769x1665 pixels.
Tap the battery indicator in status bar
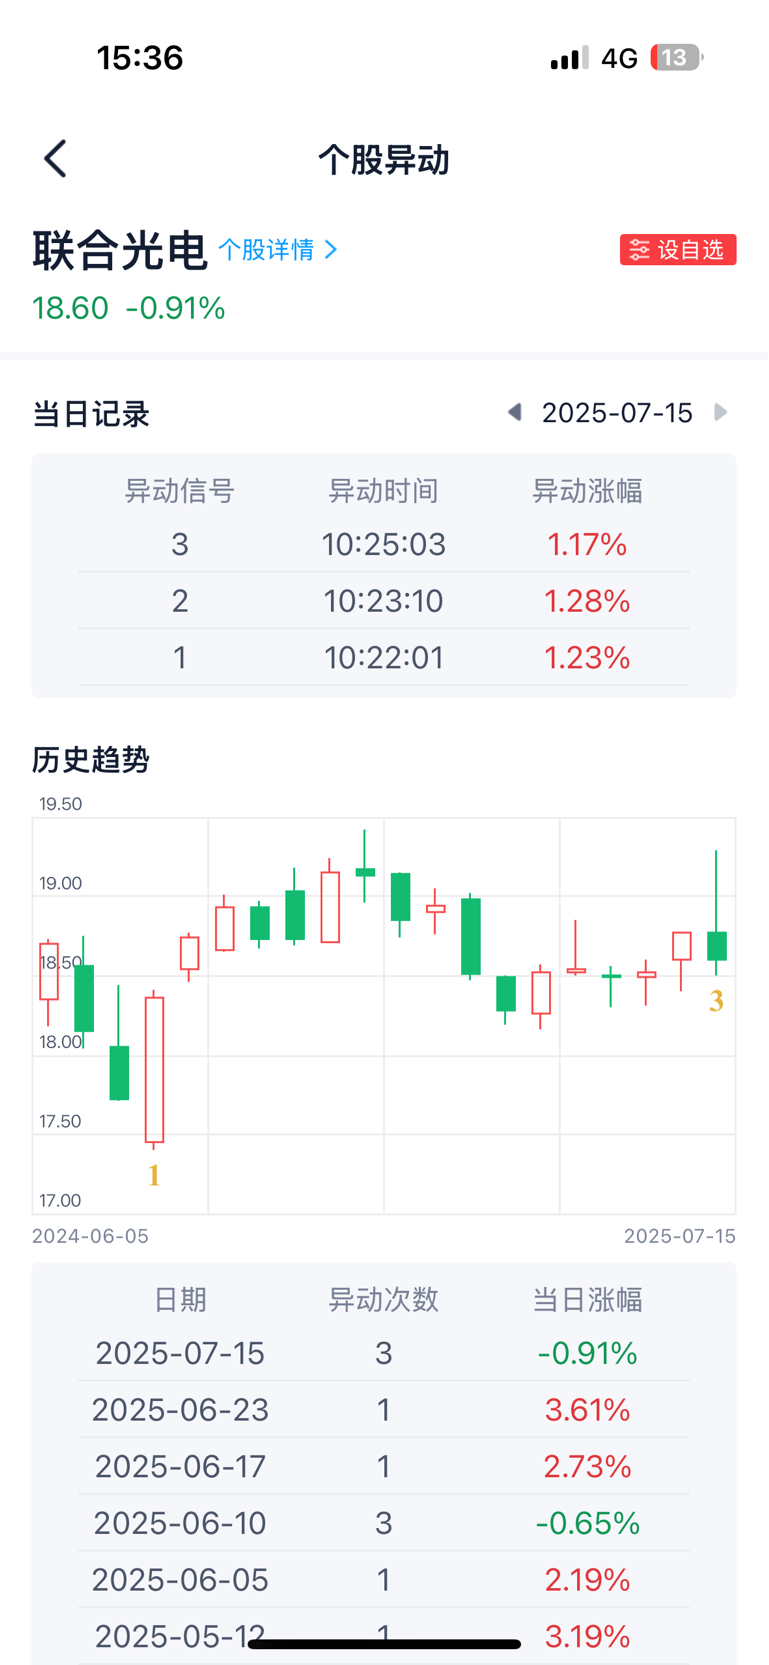pos(676,58)
